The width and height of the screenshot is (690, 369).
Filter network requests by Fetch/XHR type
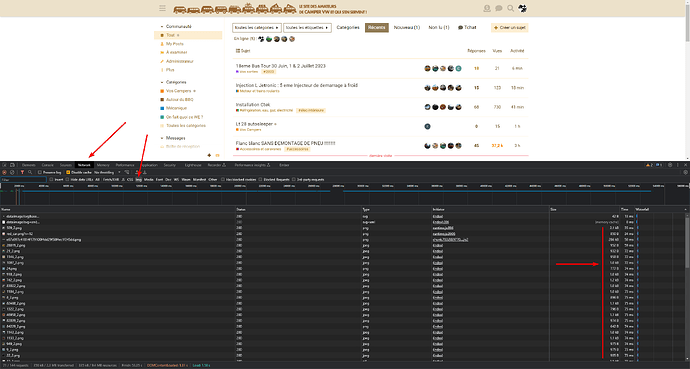tap(111, 179)
